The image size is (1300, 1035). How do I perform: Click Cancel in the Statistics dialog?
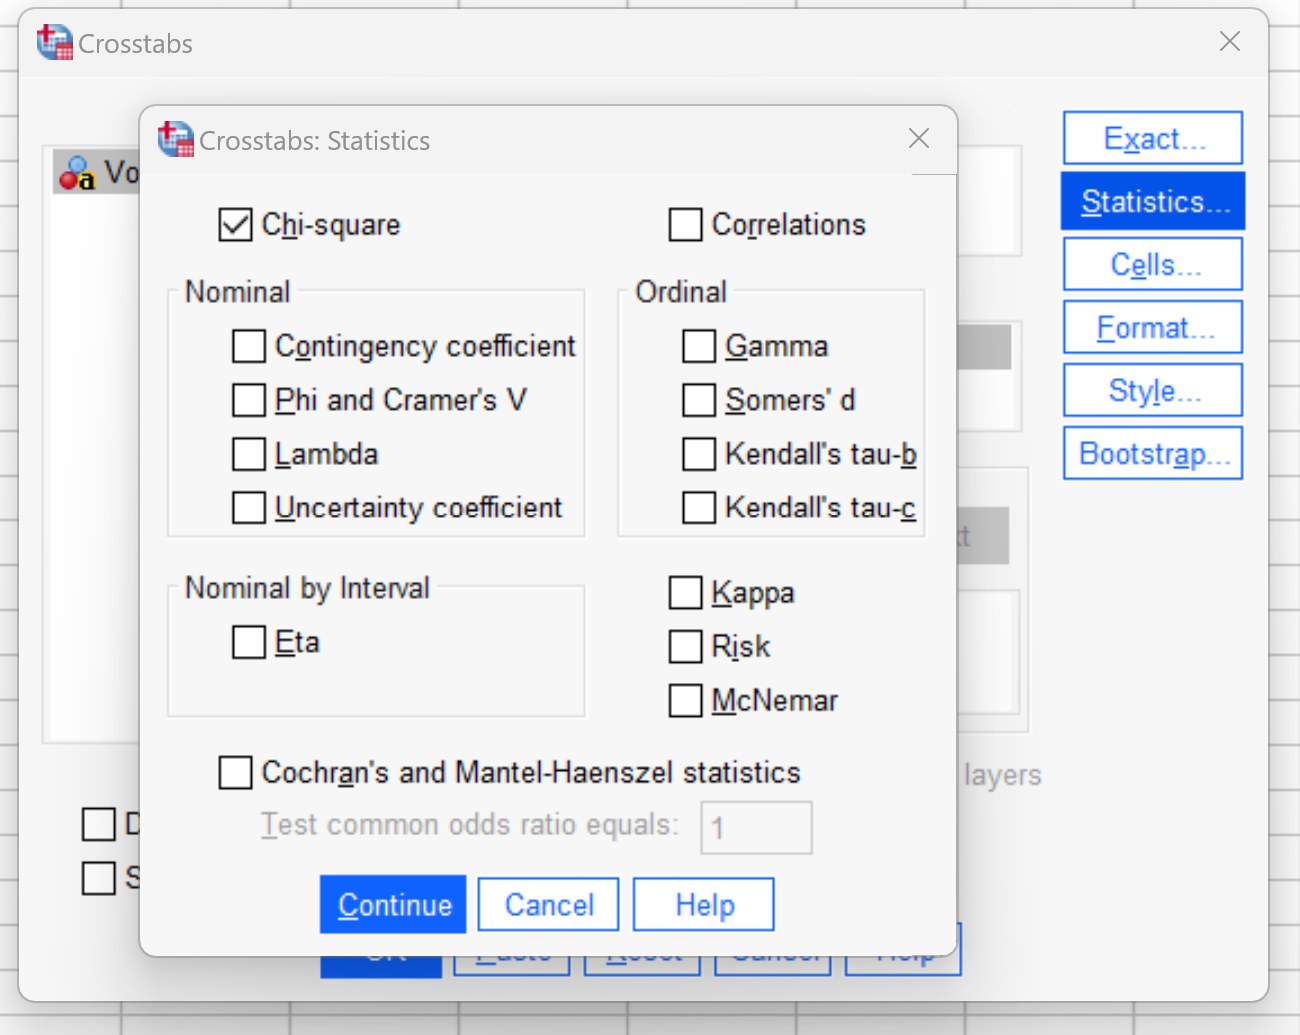[548, 904]
